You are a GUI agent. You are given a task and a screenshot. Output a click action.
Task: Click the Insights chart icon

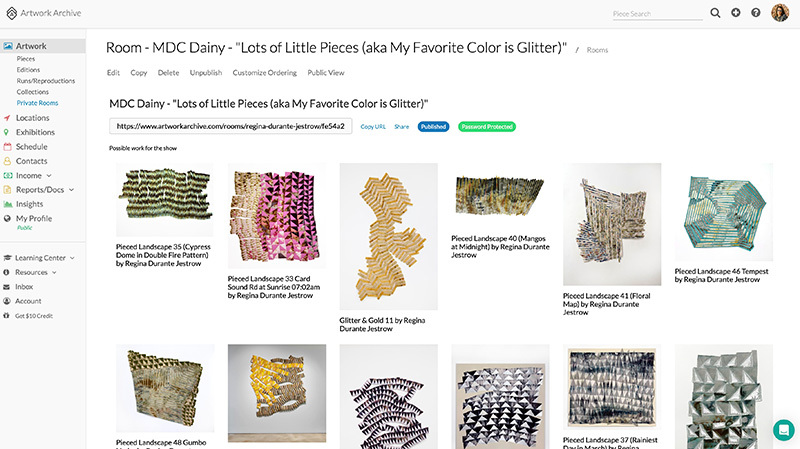[x=8, y=204]
